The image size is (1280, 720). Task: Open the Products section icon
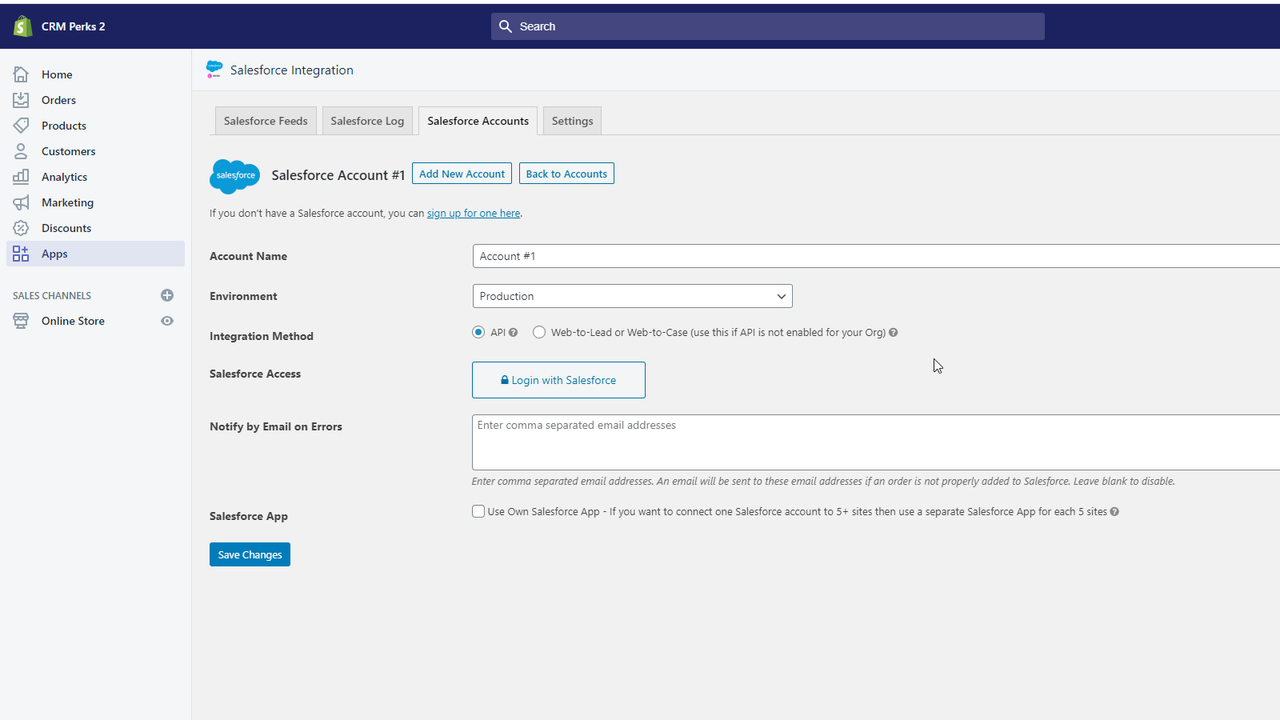20,125
